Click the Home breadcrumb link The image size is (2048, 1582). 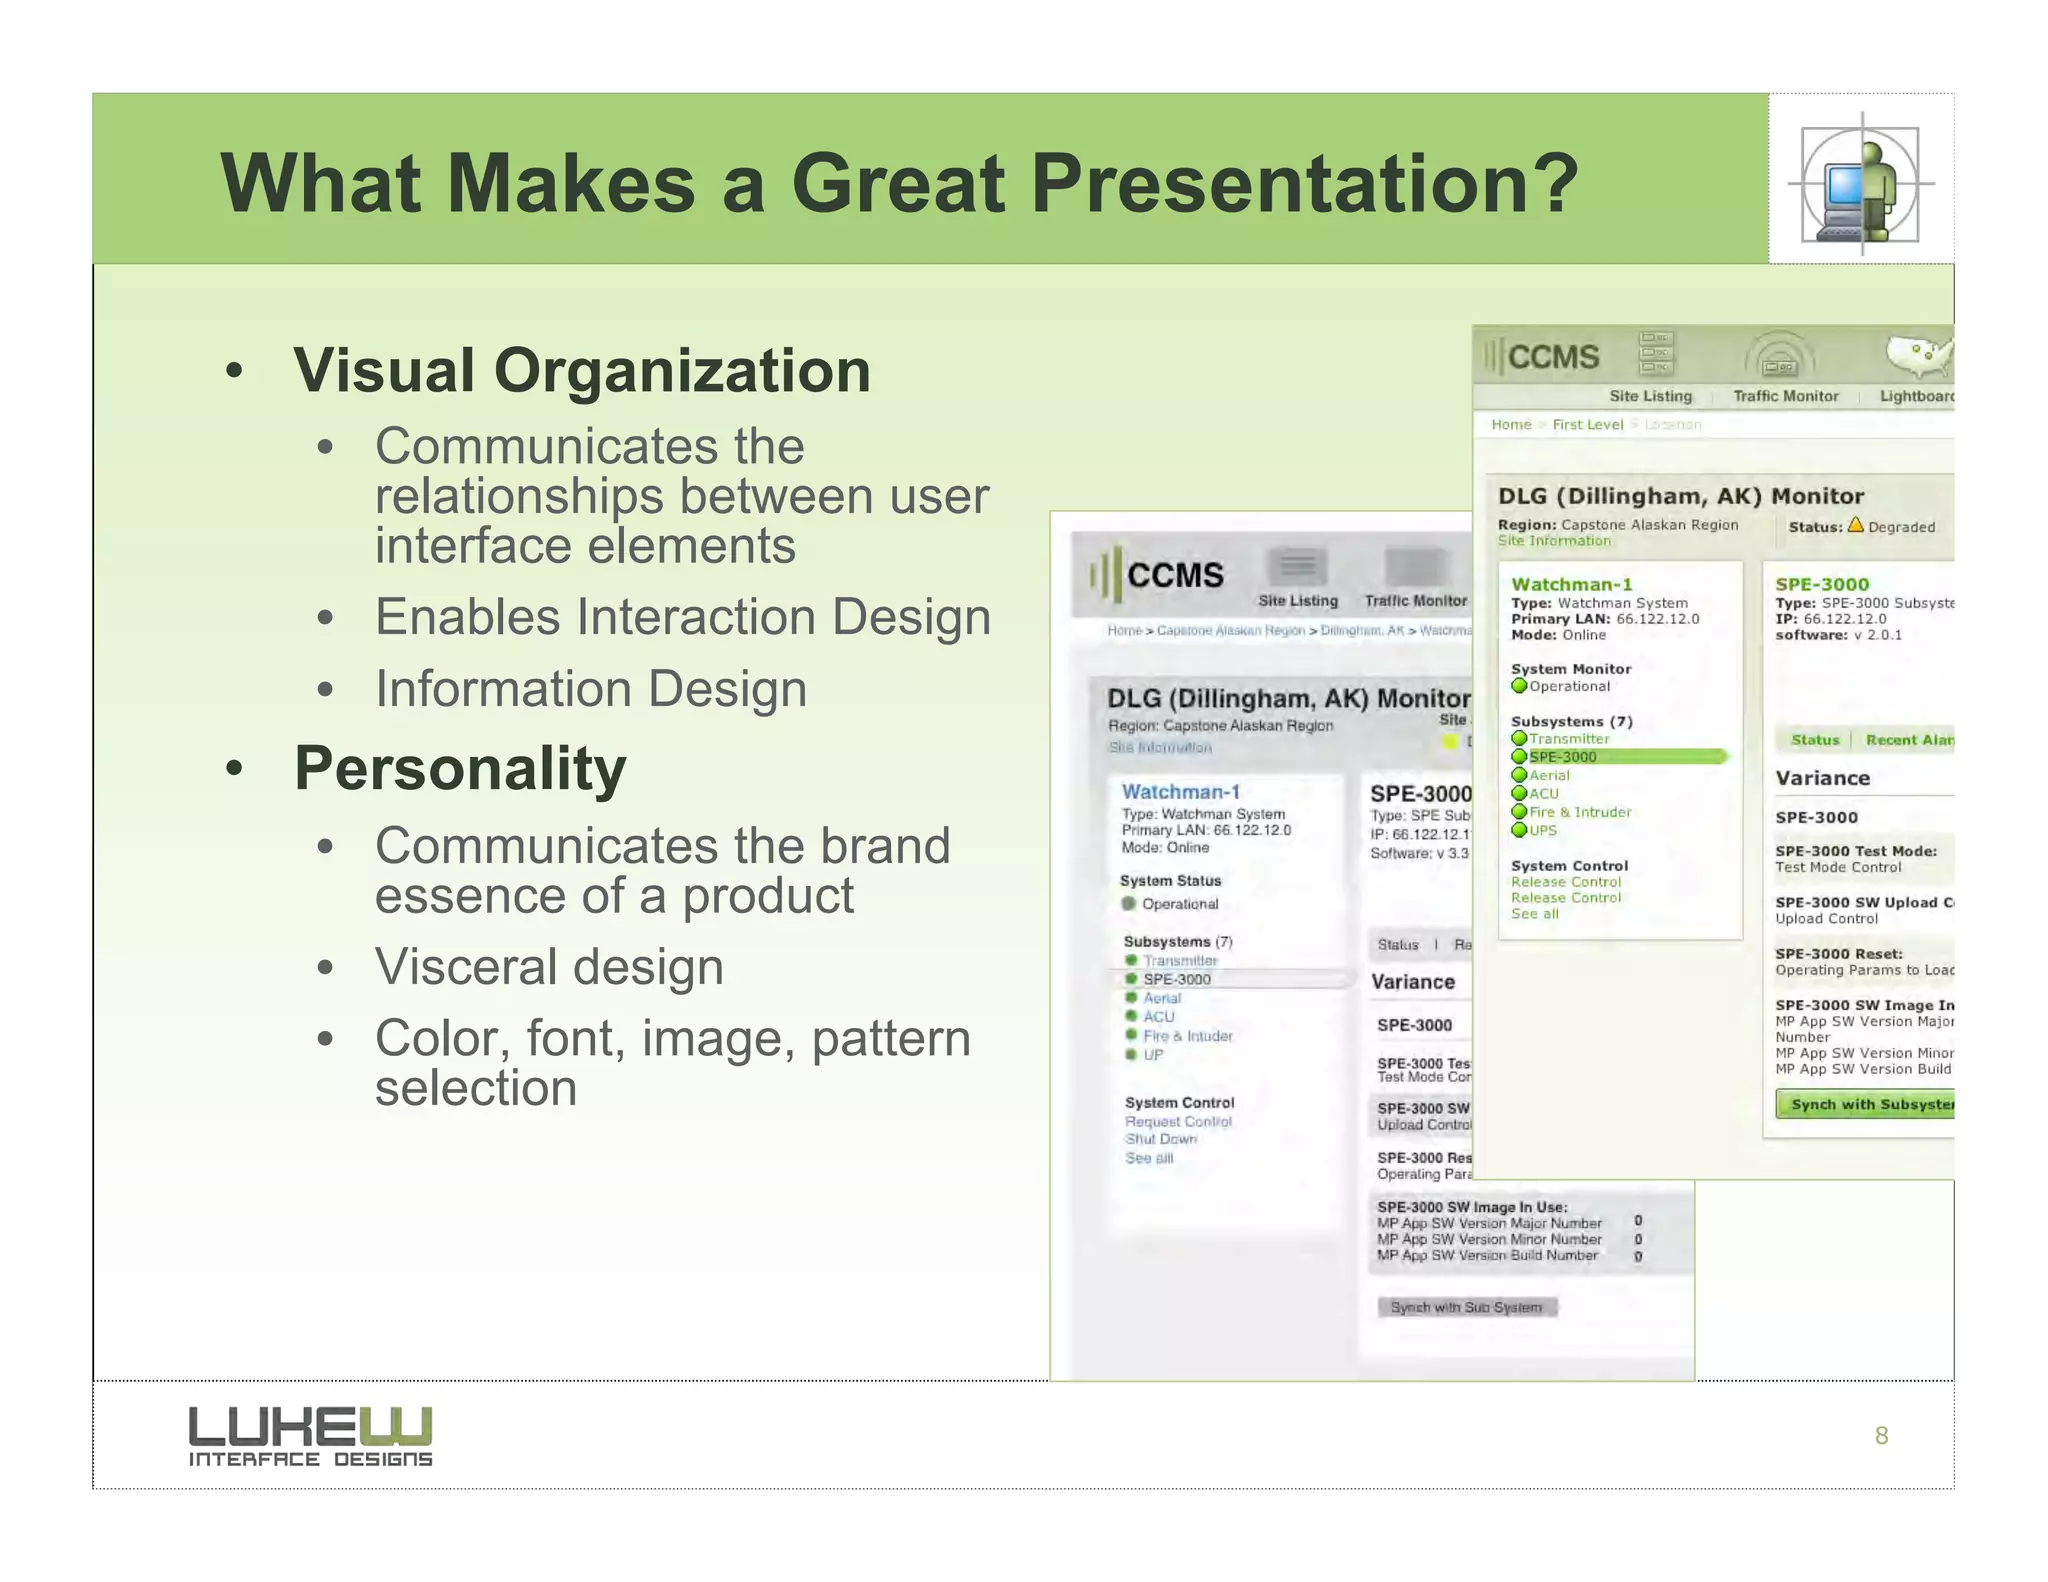click(x=1511, y=425)
